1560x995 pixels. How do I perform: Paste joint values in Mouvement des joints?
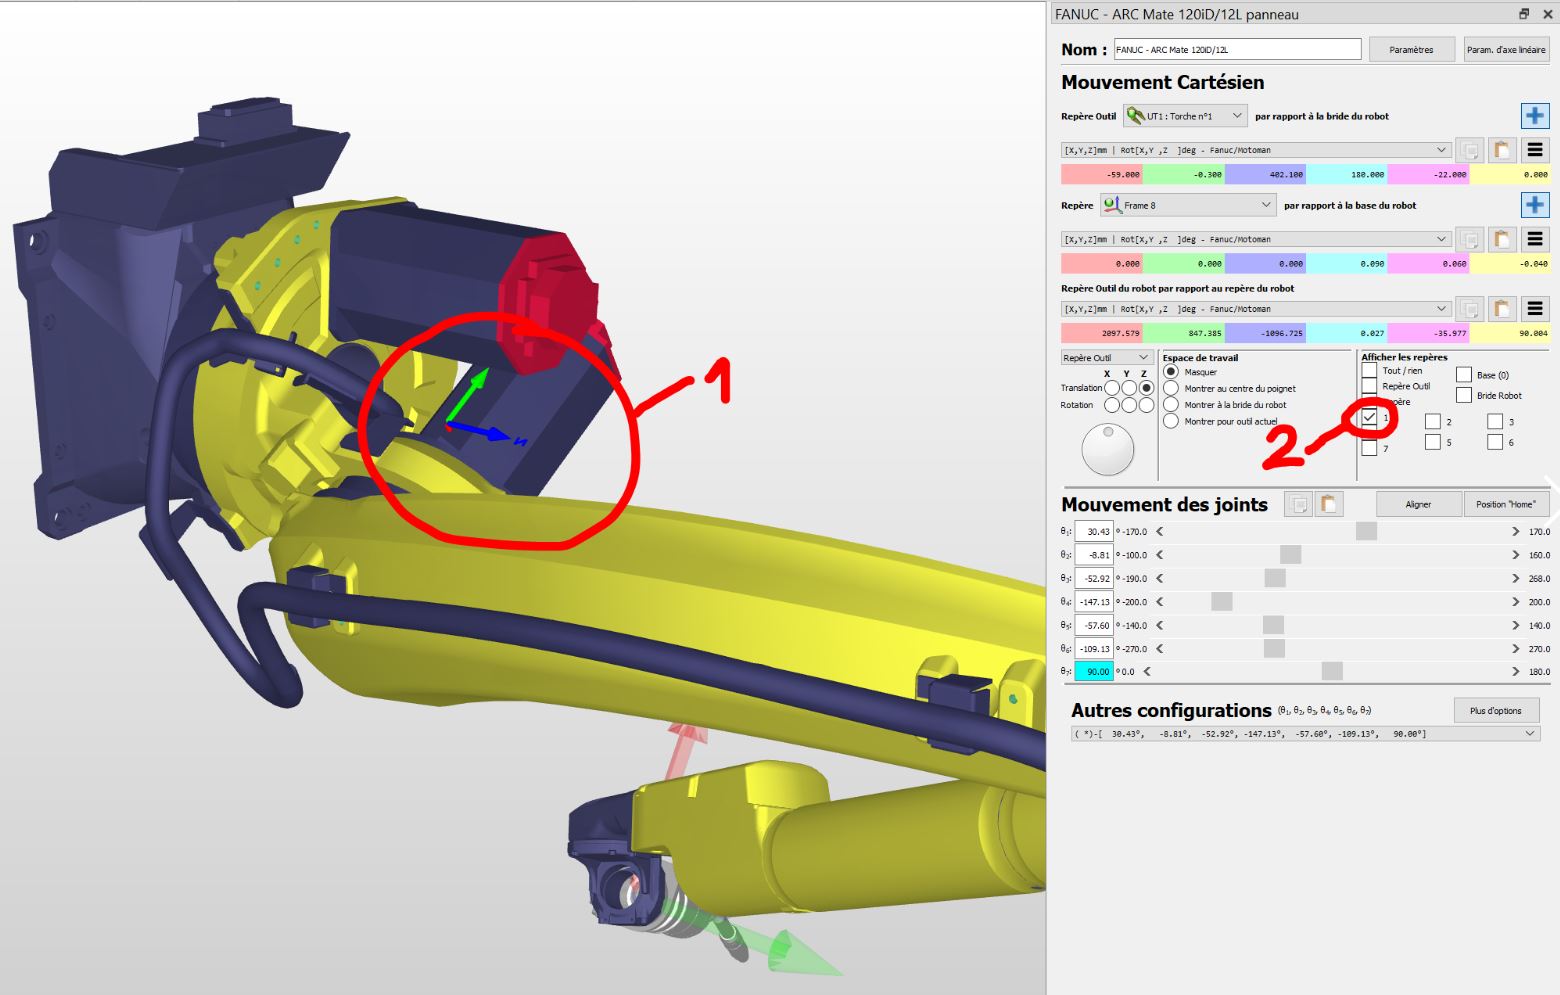[x=1328, y=505]
